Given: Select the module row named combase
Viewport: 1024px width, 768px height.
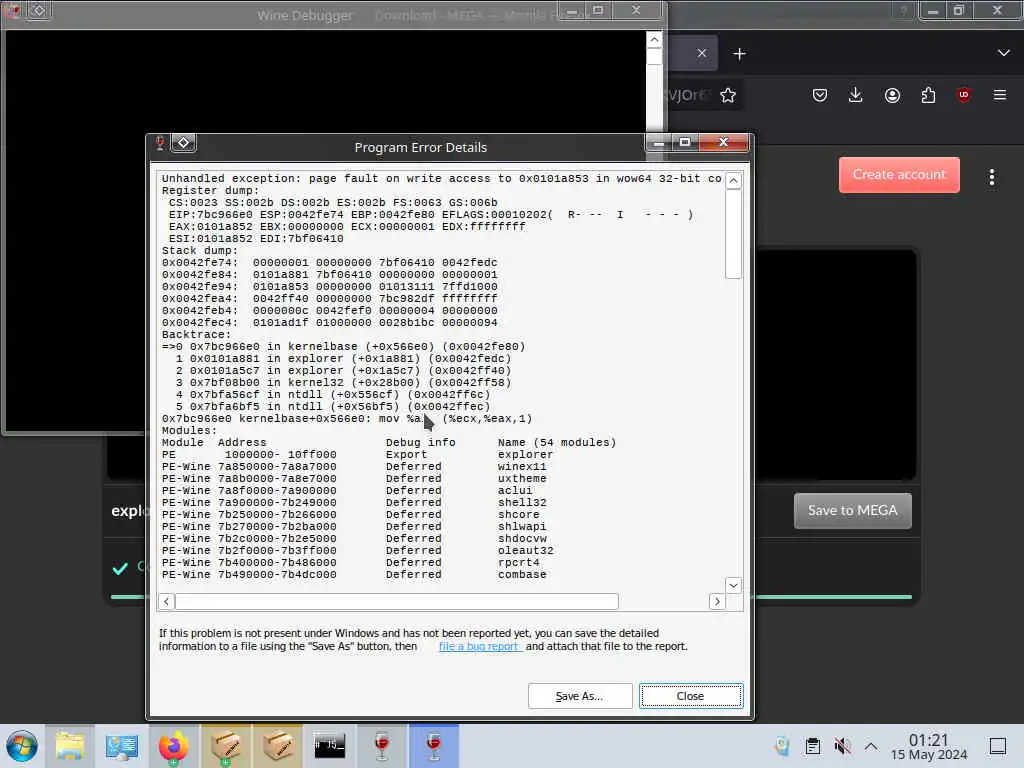Looking at the screenshot, I should point(354,575).
